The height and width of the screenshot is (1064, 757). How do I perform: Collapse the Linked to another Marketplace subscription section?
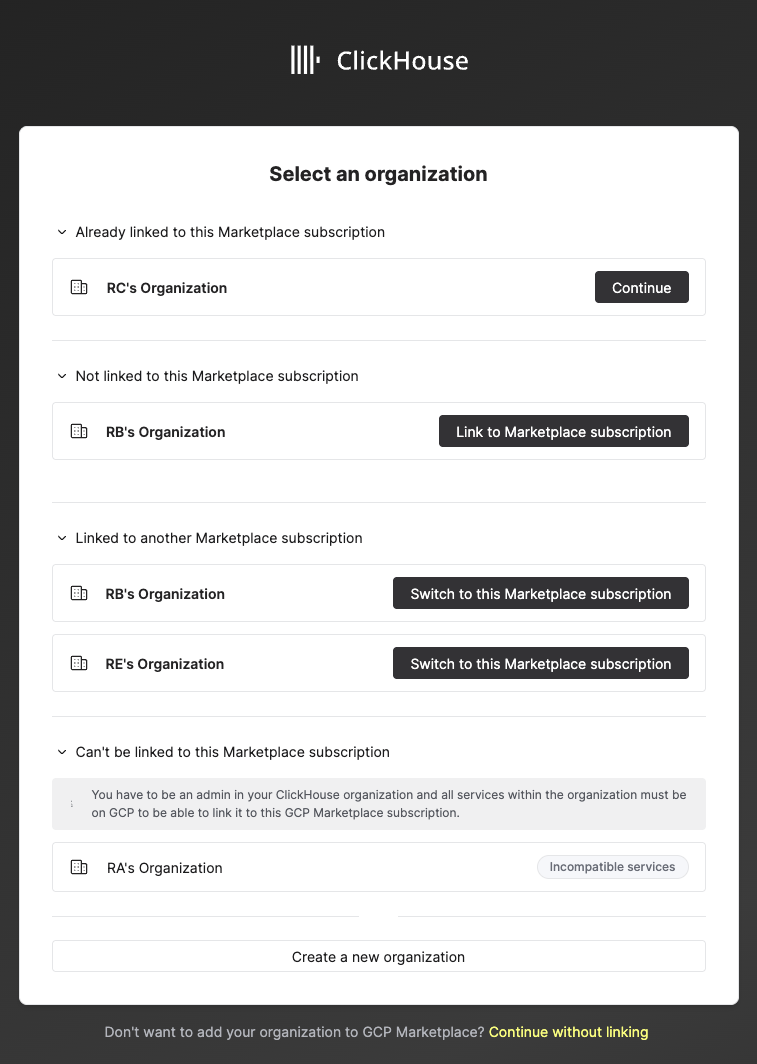pos(60,538)
